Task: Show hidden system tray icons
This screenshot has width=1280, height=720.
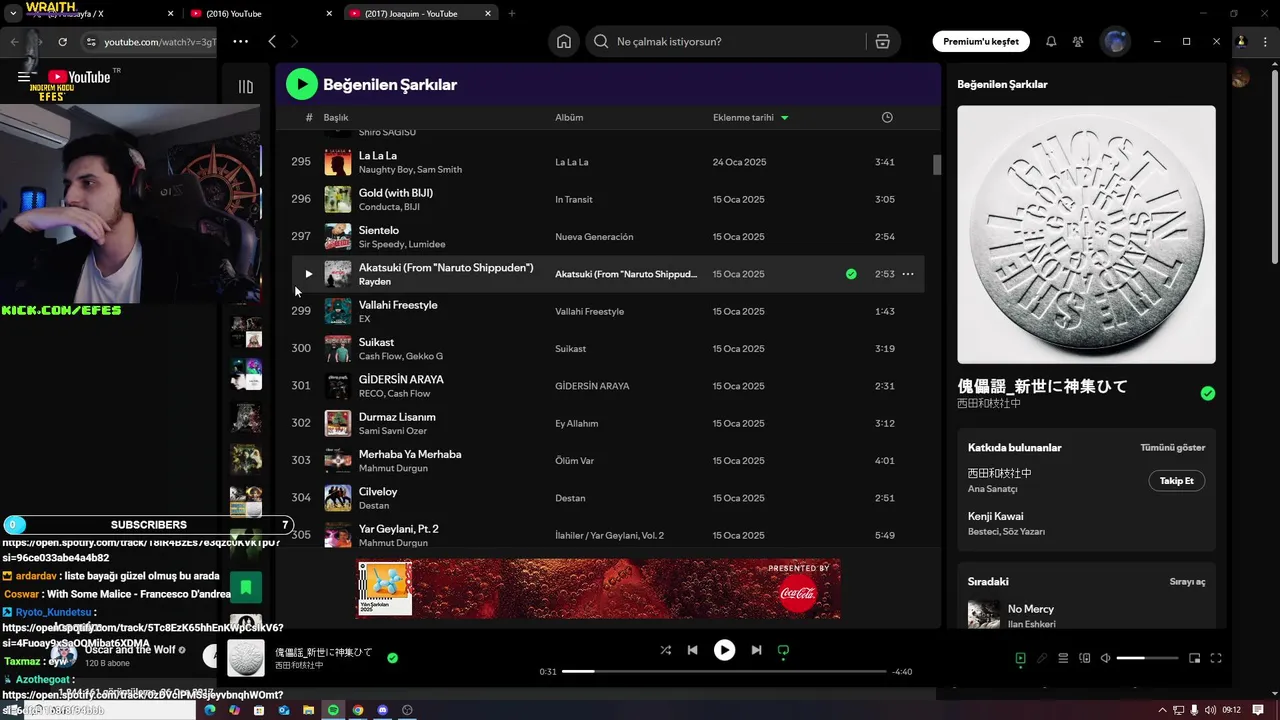Action: 1162,710
